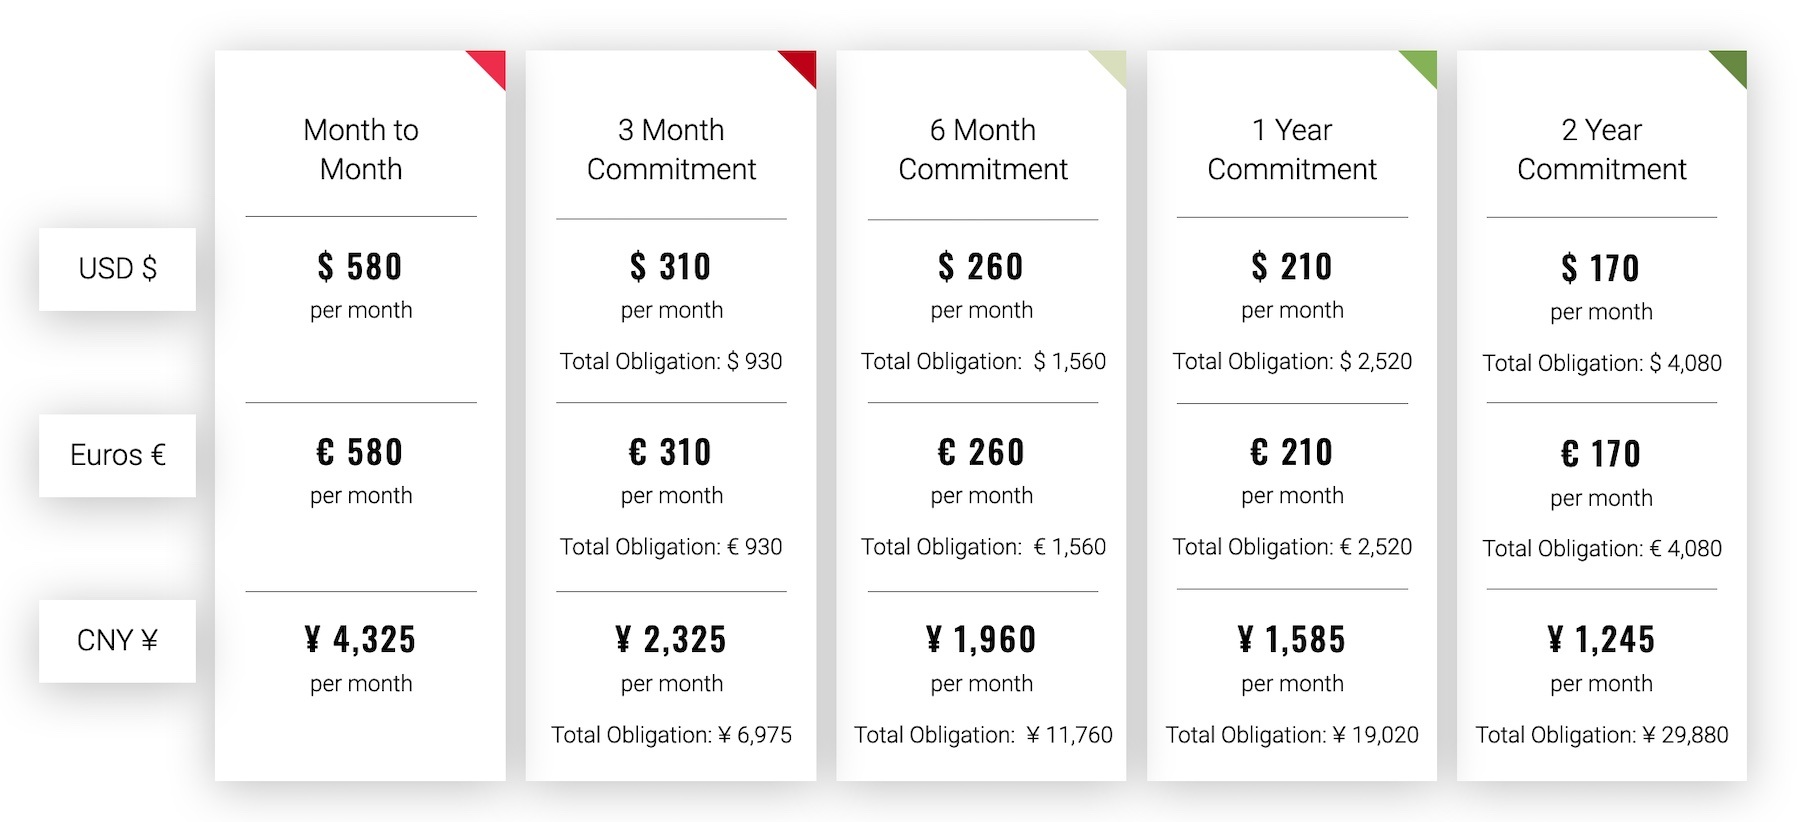Choose the Month to Month plan heading

361,149
